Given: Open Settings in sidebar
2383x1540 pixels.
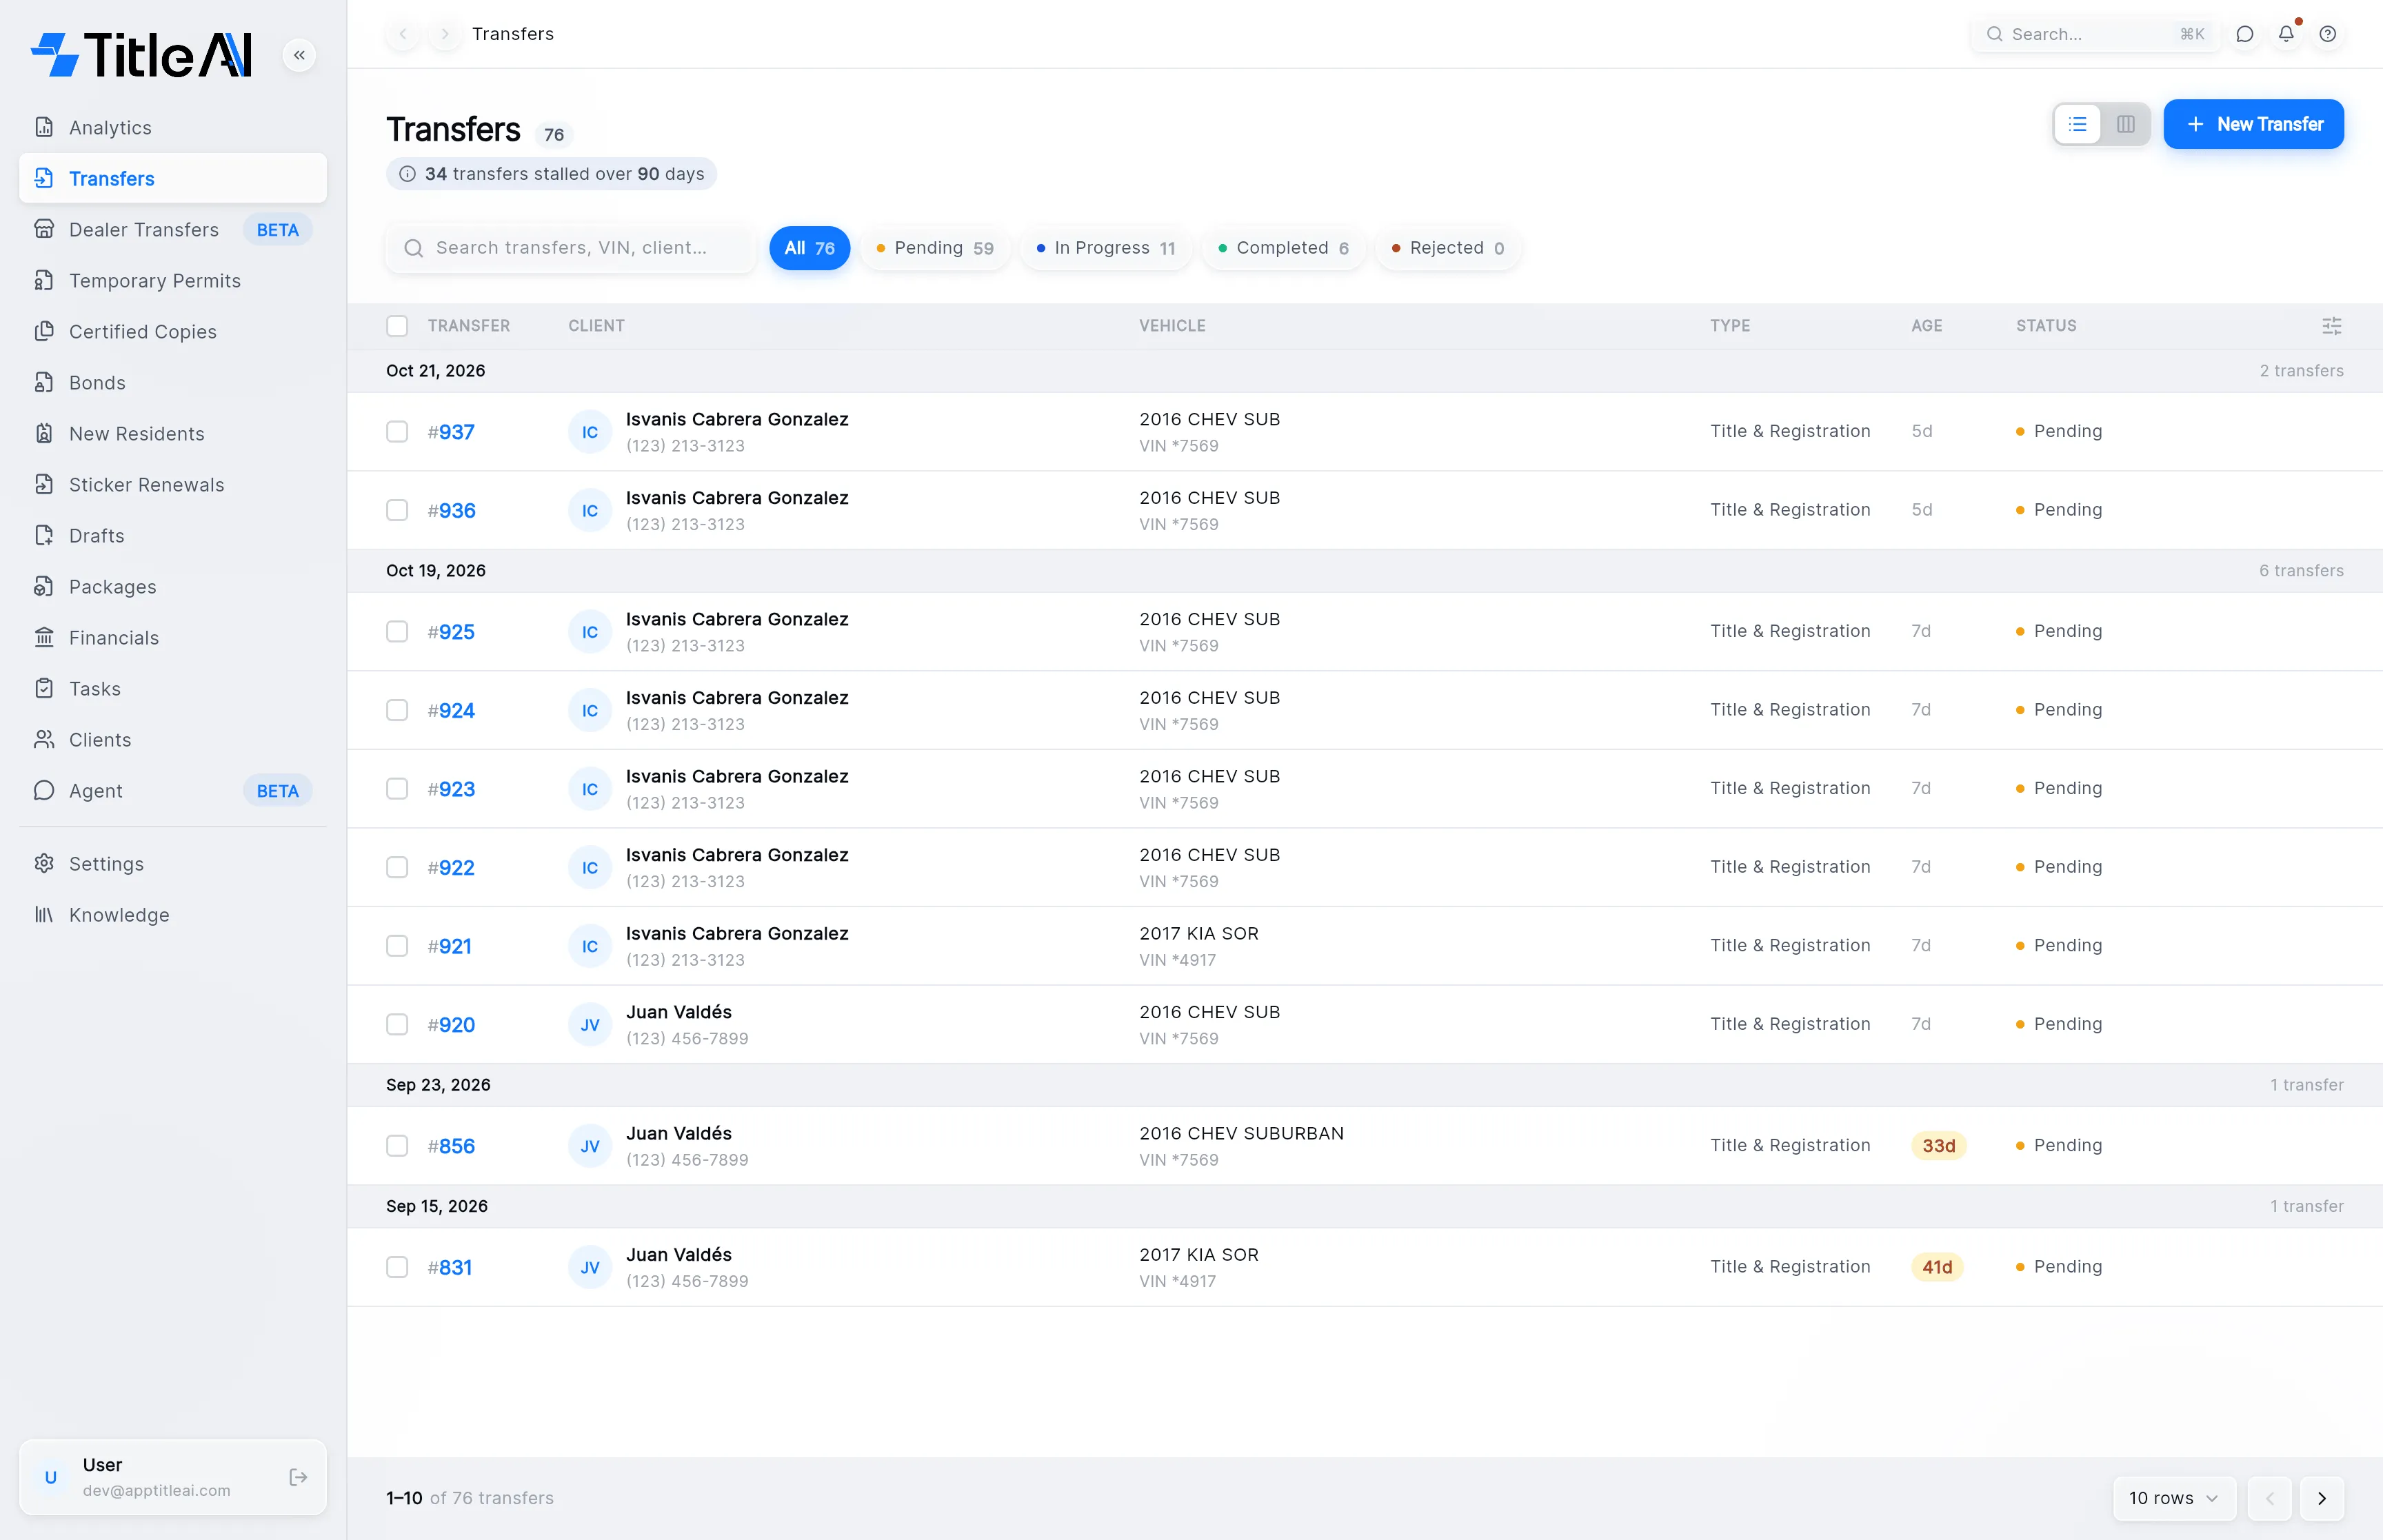Looking at the screenshot, I should [x=172, y=864].
